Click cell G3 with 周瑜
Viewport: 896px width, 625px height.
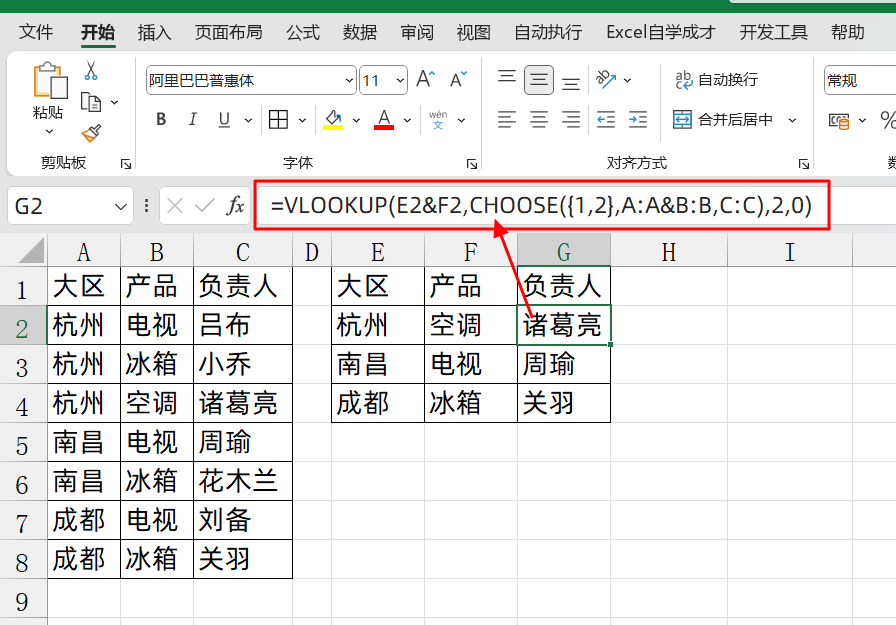pyautogui.click(x=564, y=364)
